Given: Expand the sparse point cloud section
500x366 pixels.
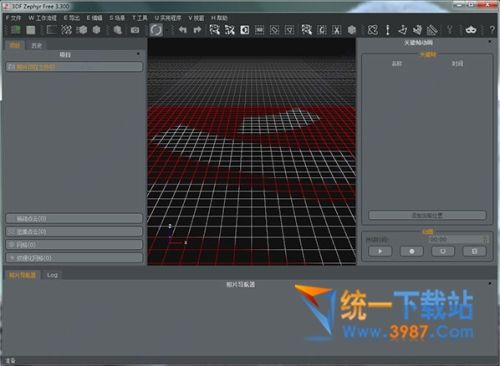Looking at the screenshot, I should pyautogui.click(x=74, y=219).
